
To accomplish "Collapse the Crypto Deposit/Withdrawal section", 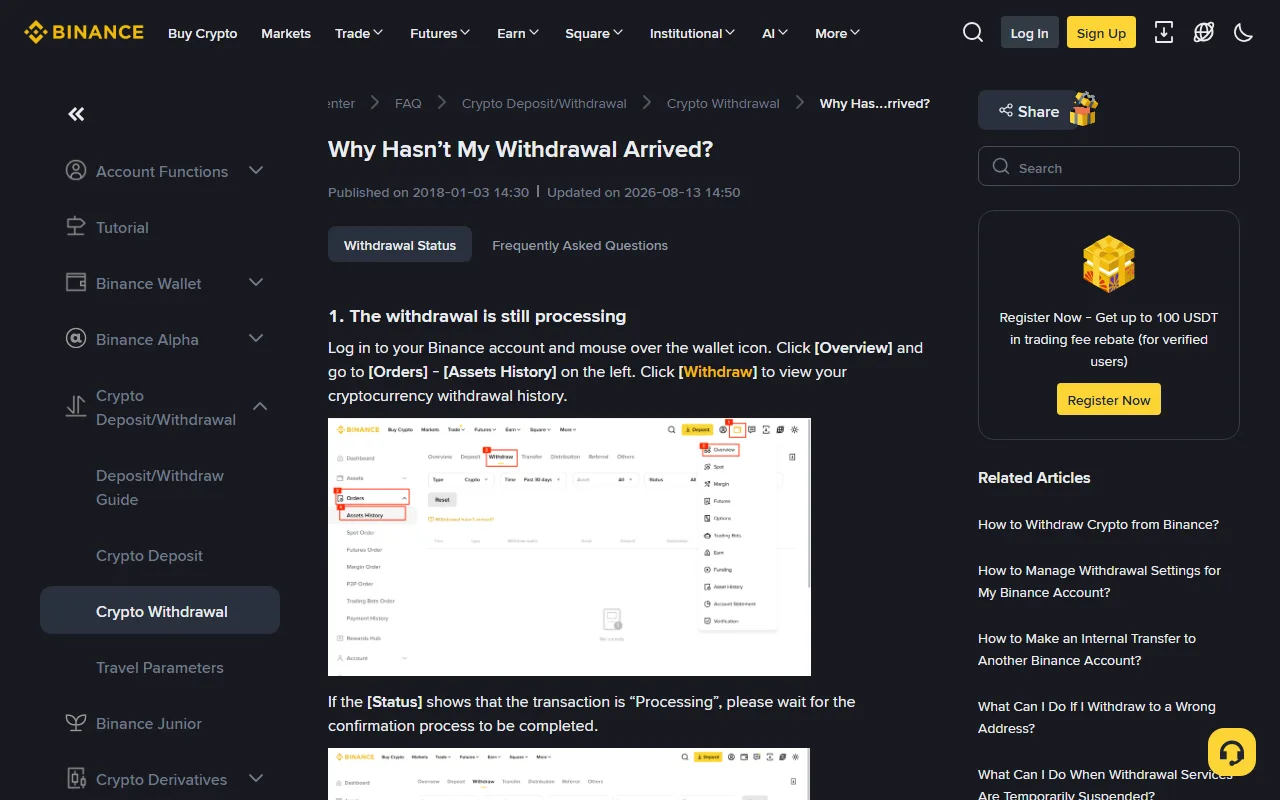I will (260, 407).
